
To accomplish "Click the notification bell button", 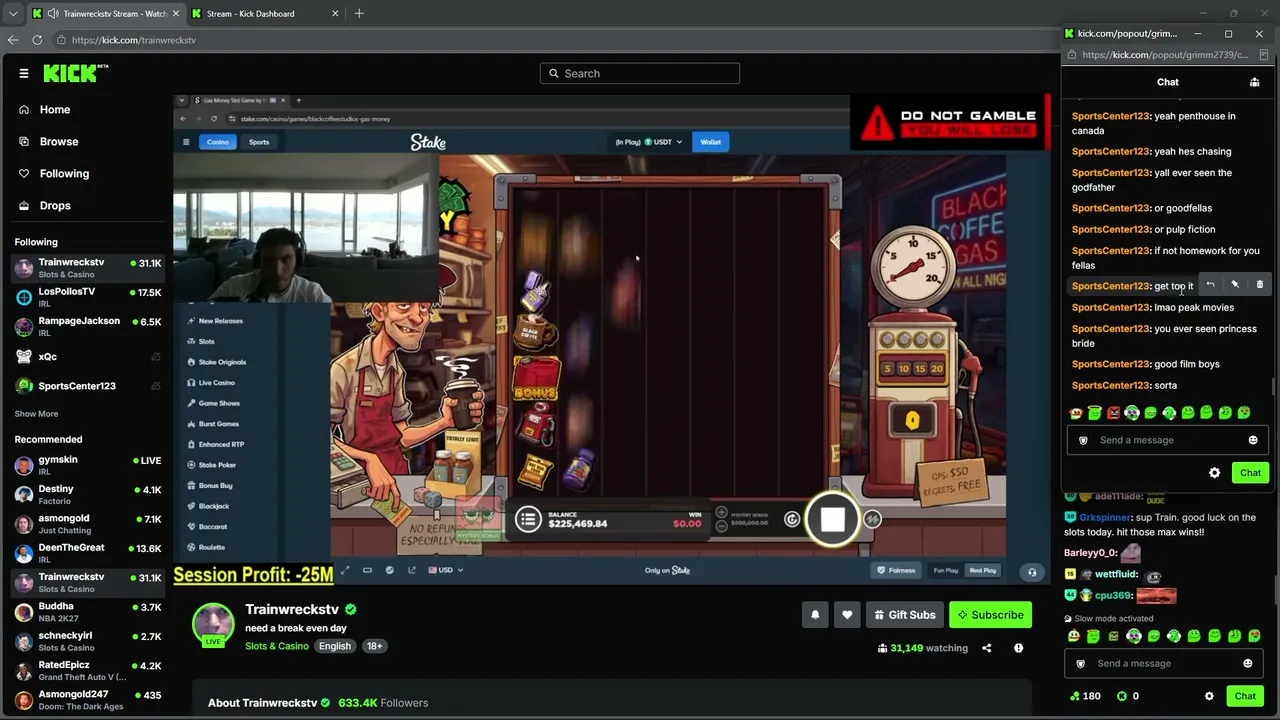I will tap(815, 615).
